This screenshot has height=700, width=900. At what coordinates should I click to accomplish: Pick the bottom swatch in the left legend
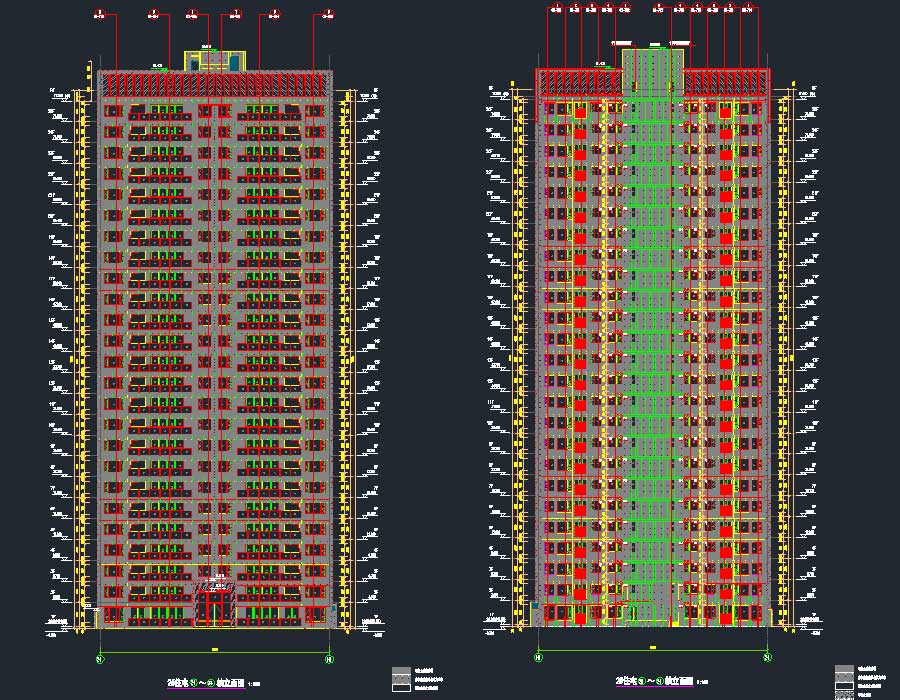tap(400, 688)
